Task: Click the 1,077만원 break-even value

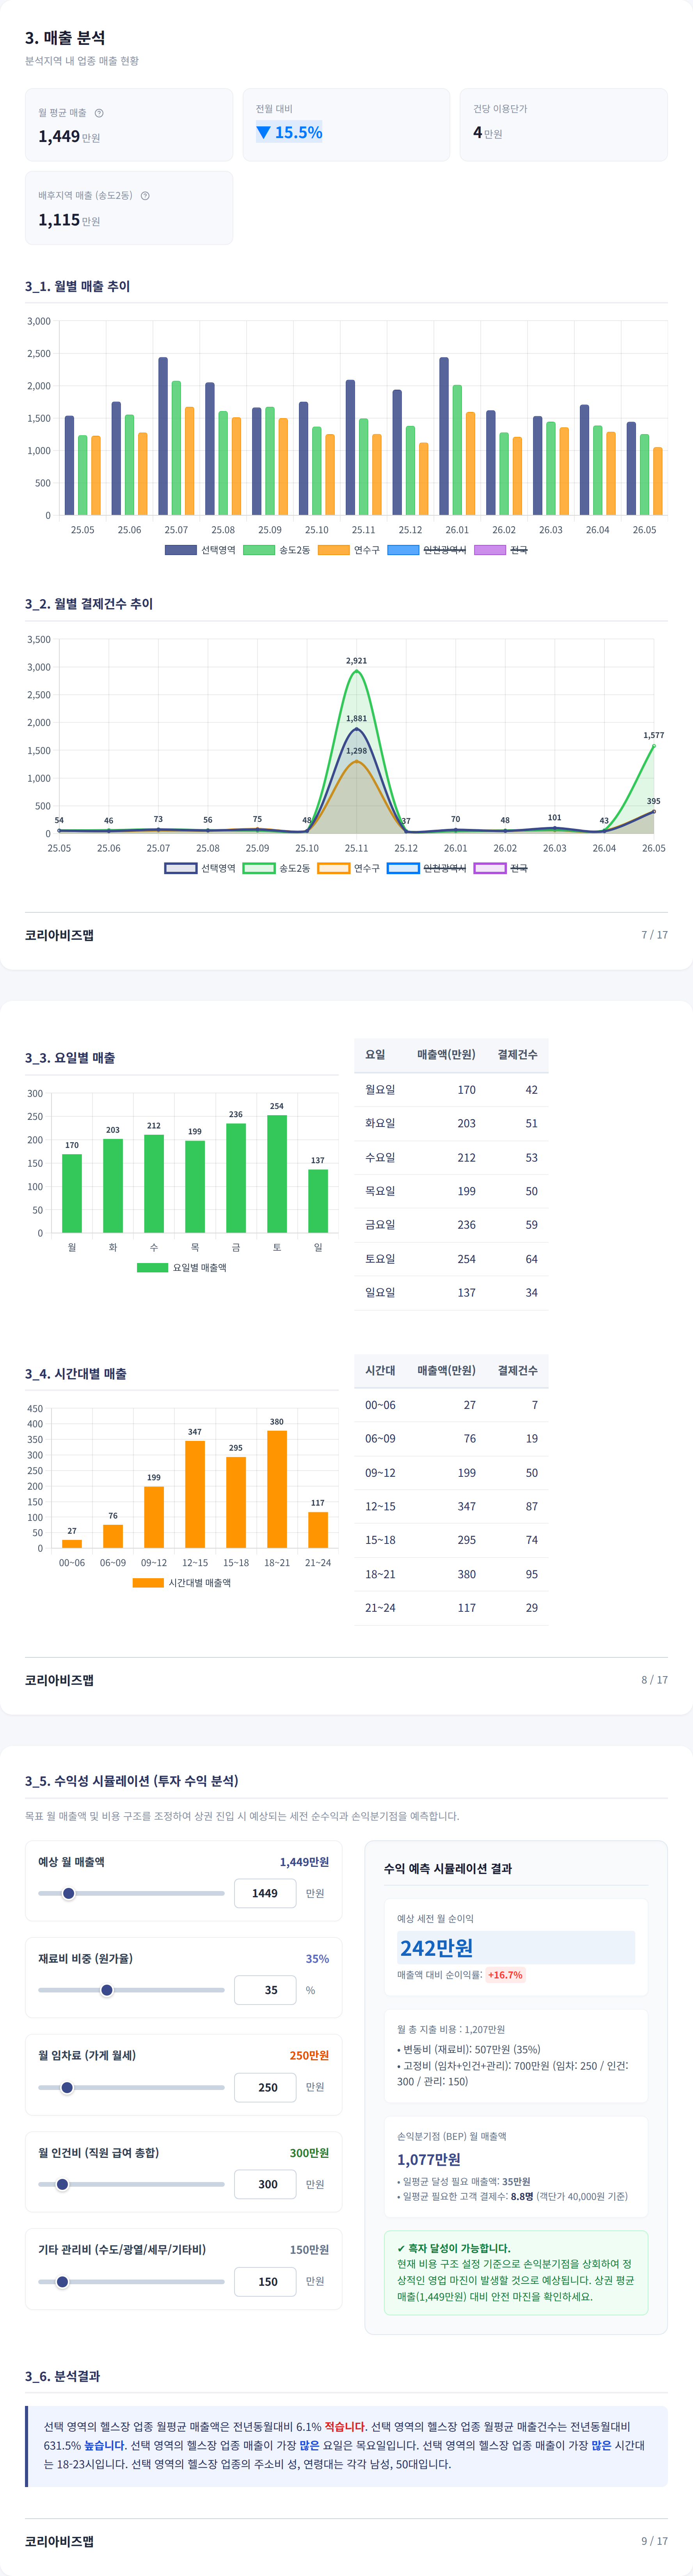Action: (x=429, y=2159)
